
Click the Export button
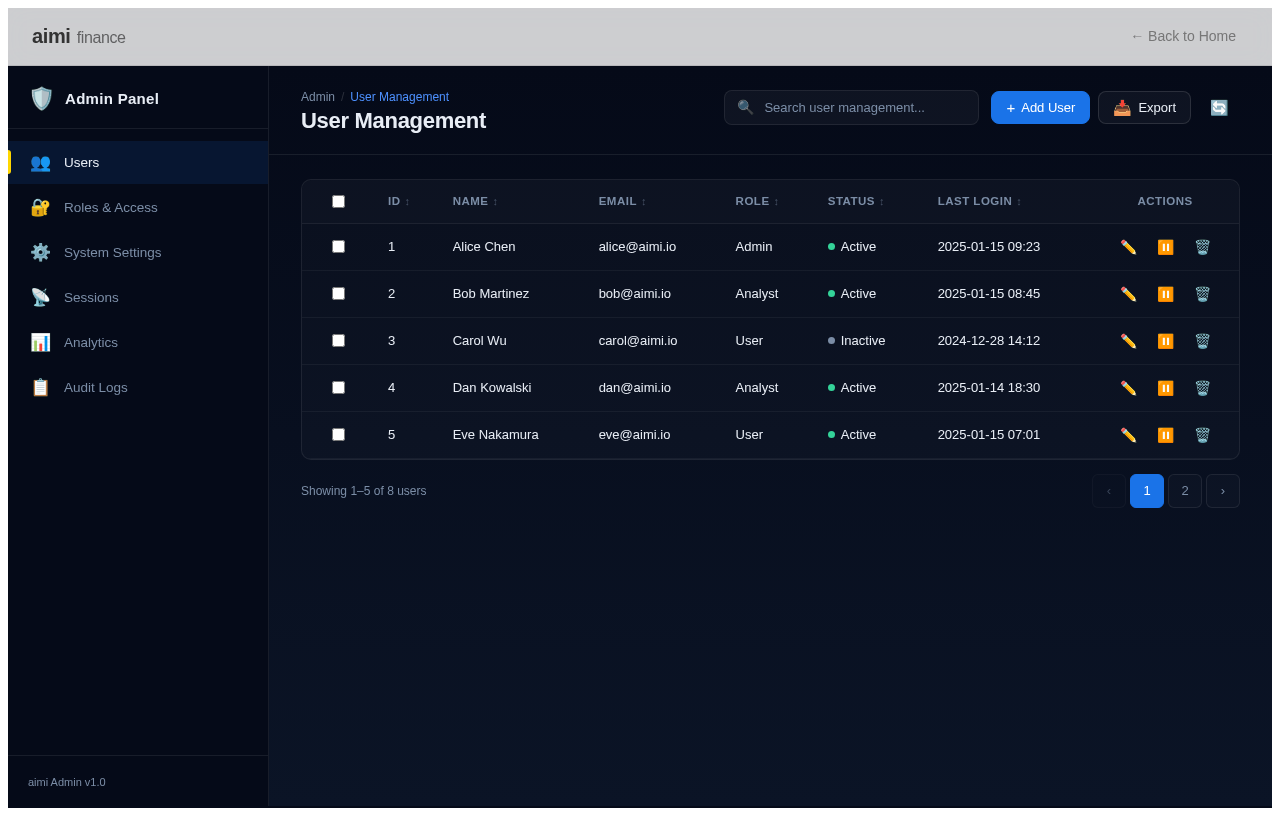pyautogui.click(x=1144, y=108)
